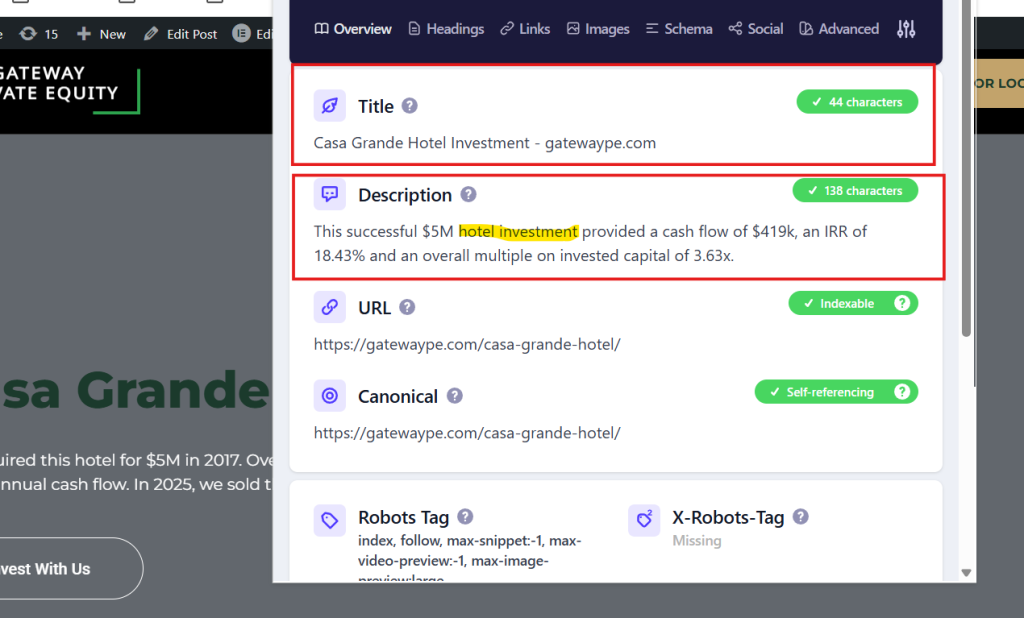Viewport: 1024px width, 618px height.
Task: Open the Links tab
Action: (525, 29)
